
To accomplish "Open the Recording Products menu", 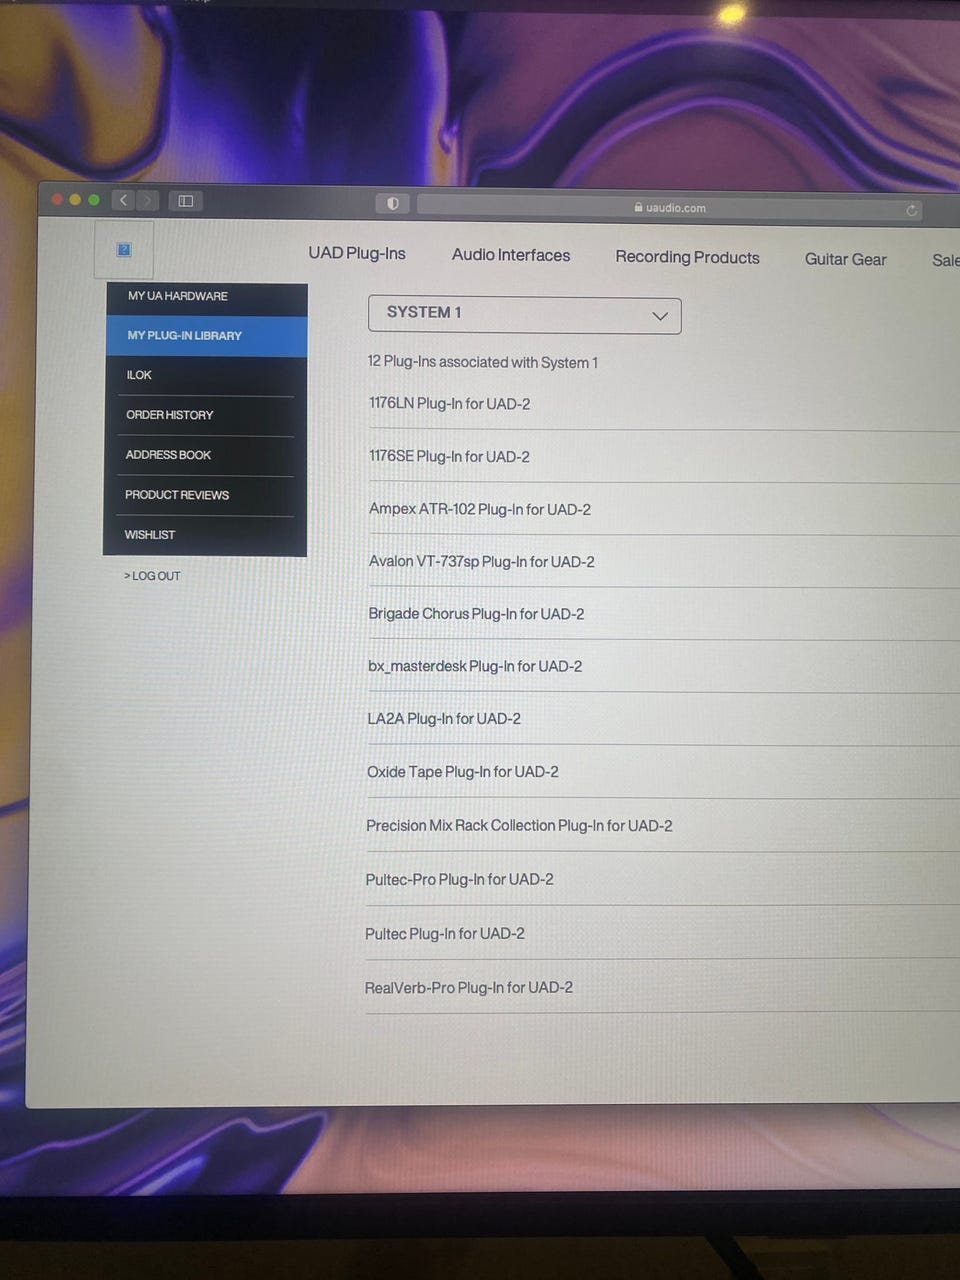I will point(687,257).
